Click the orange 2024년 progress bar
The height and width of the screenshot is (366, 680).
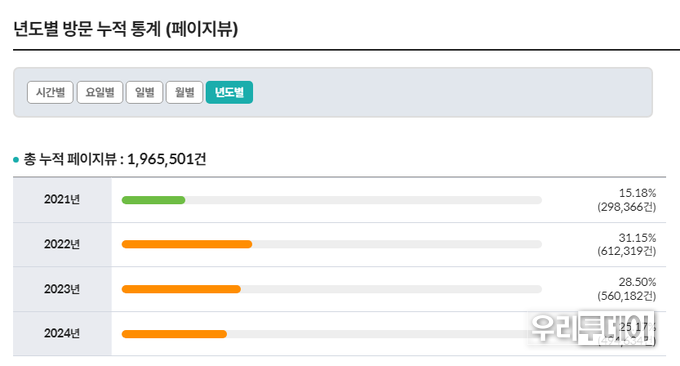(x=174, y=334)
